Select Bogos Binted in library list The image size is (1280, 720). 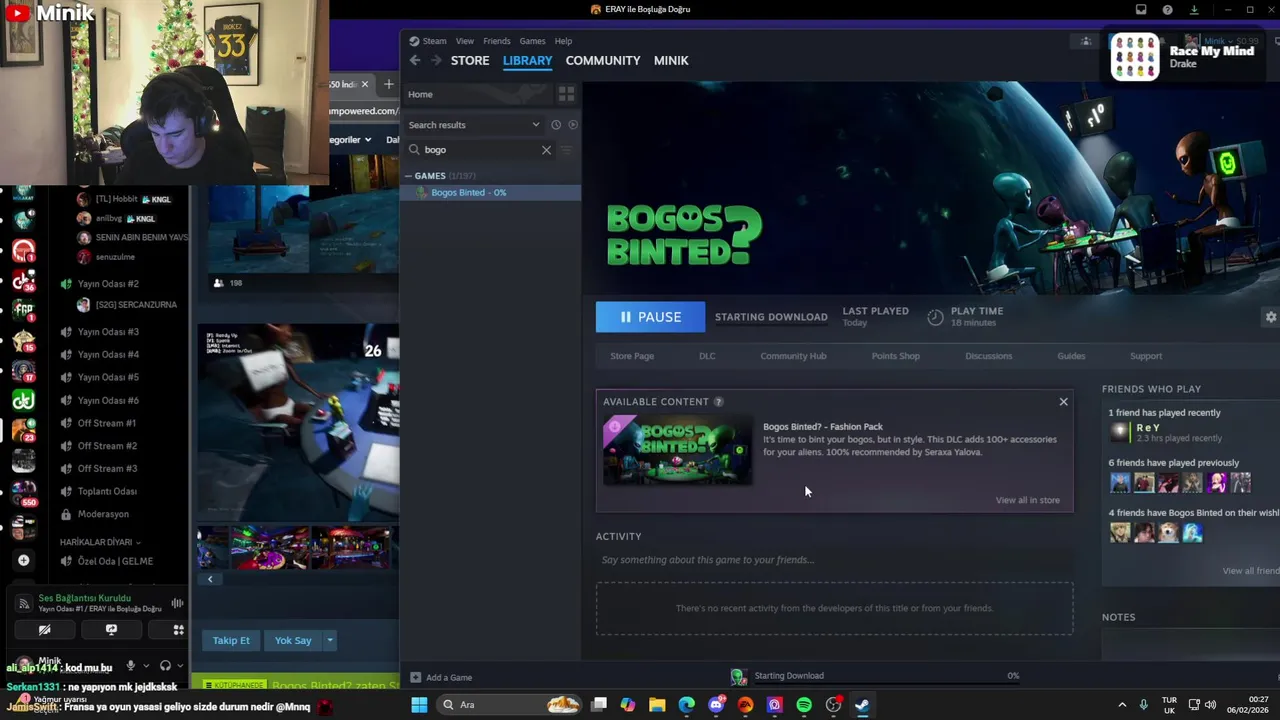pos(490,192)
